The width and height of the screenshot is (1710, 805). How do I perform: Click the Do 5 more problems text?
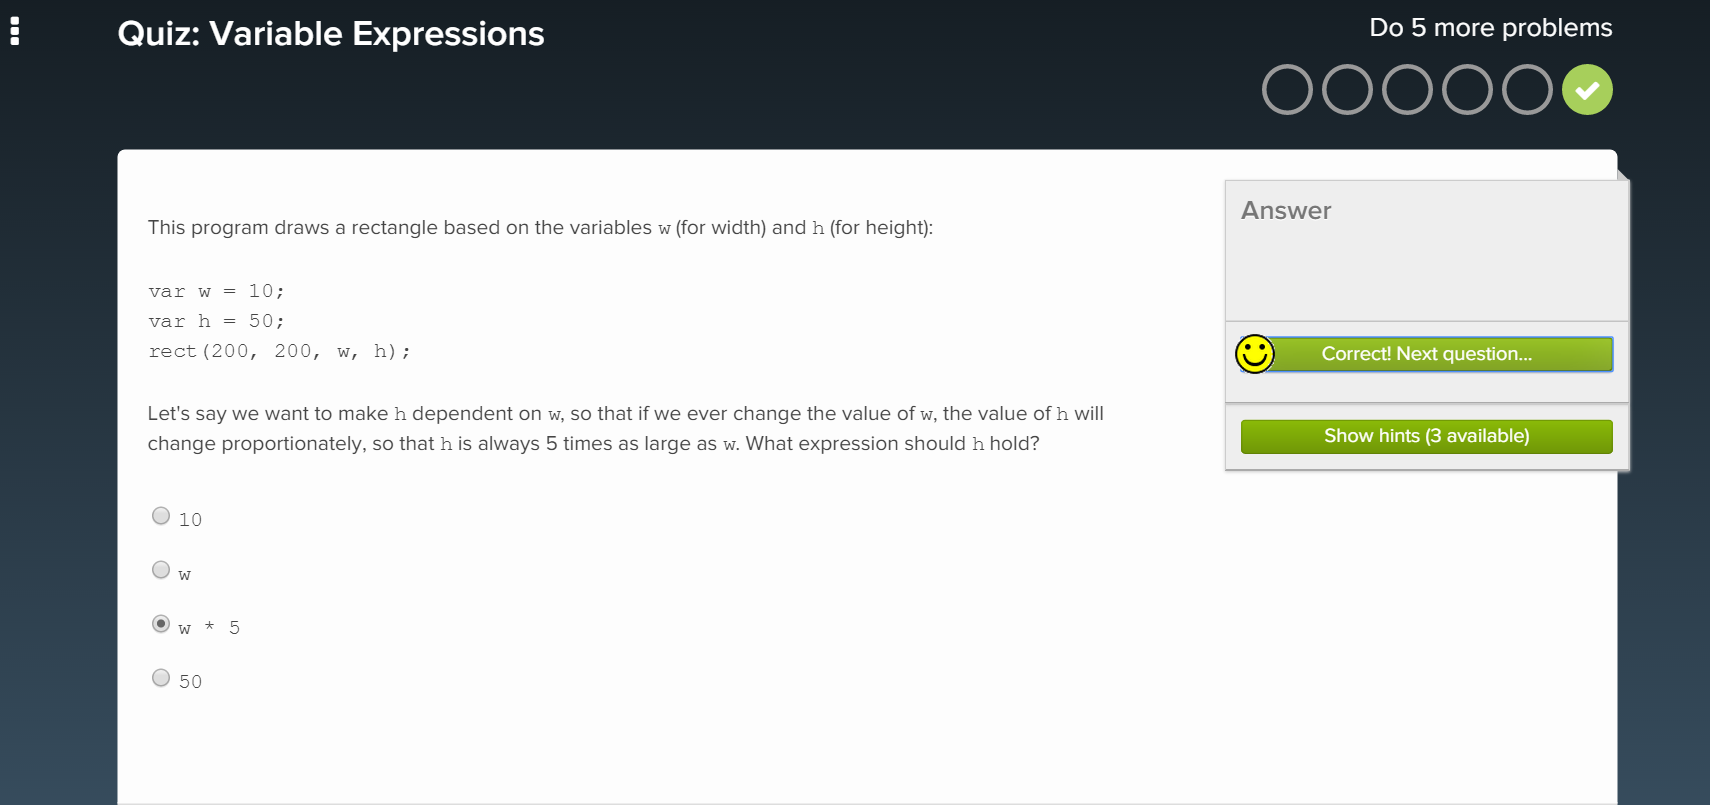click(1490, 28)
